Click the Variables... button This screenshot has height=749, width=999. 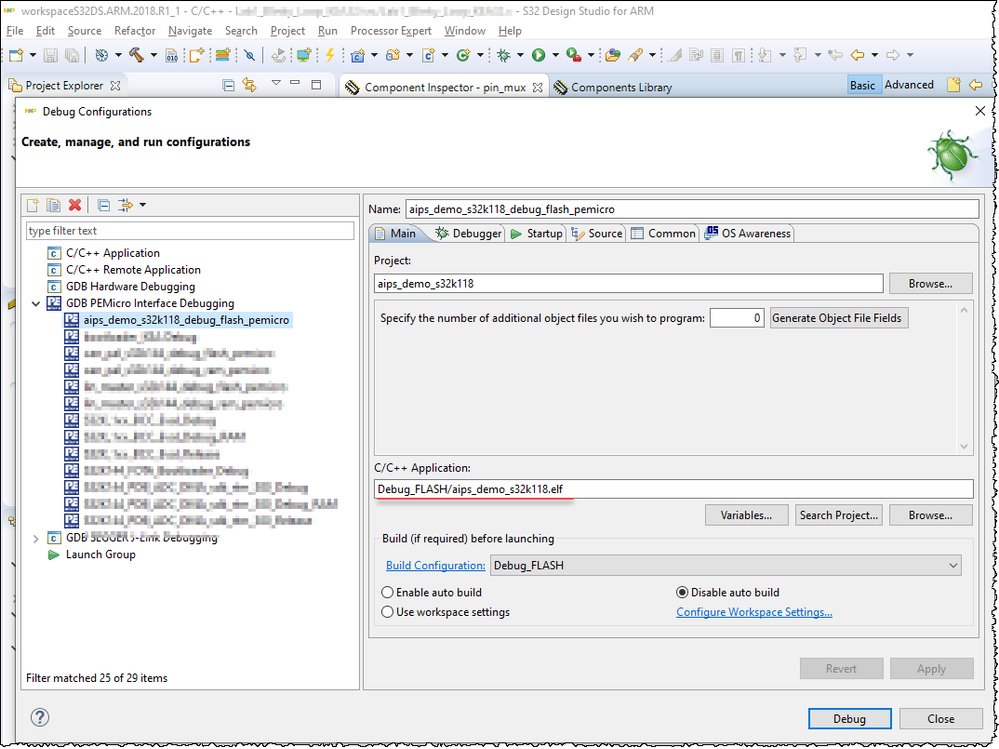pos(746,515)
